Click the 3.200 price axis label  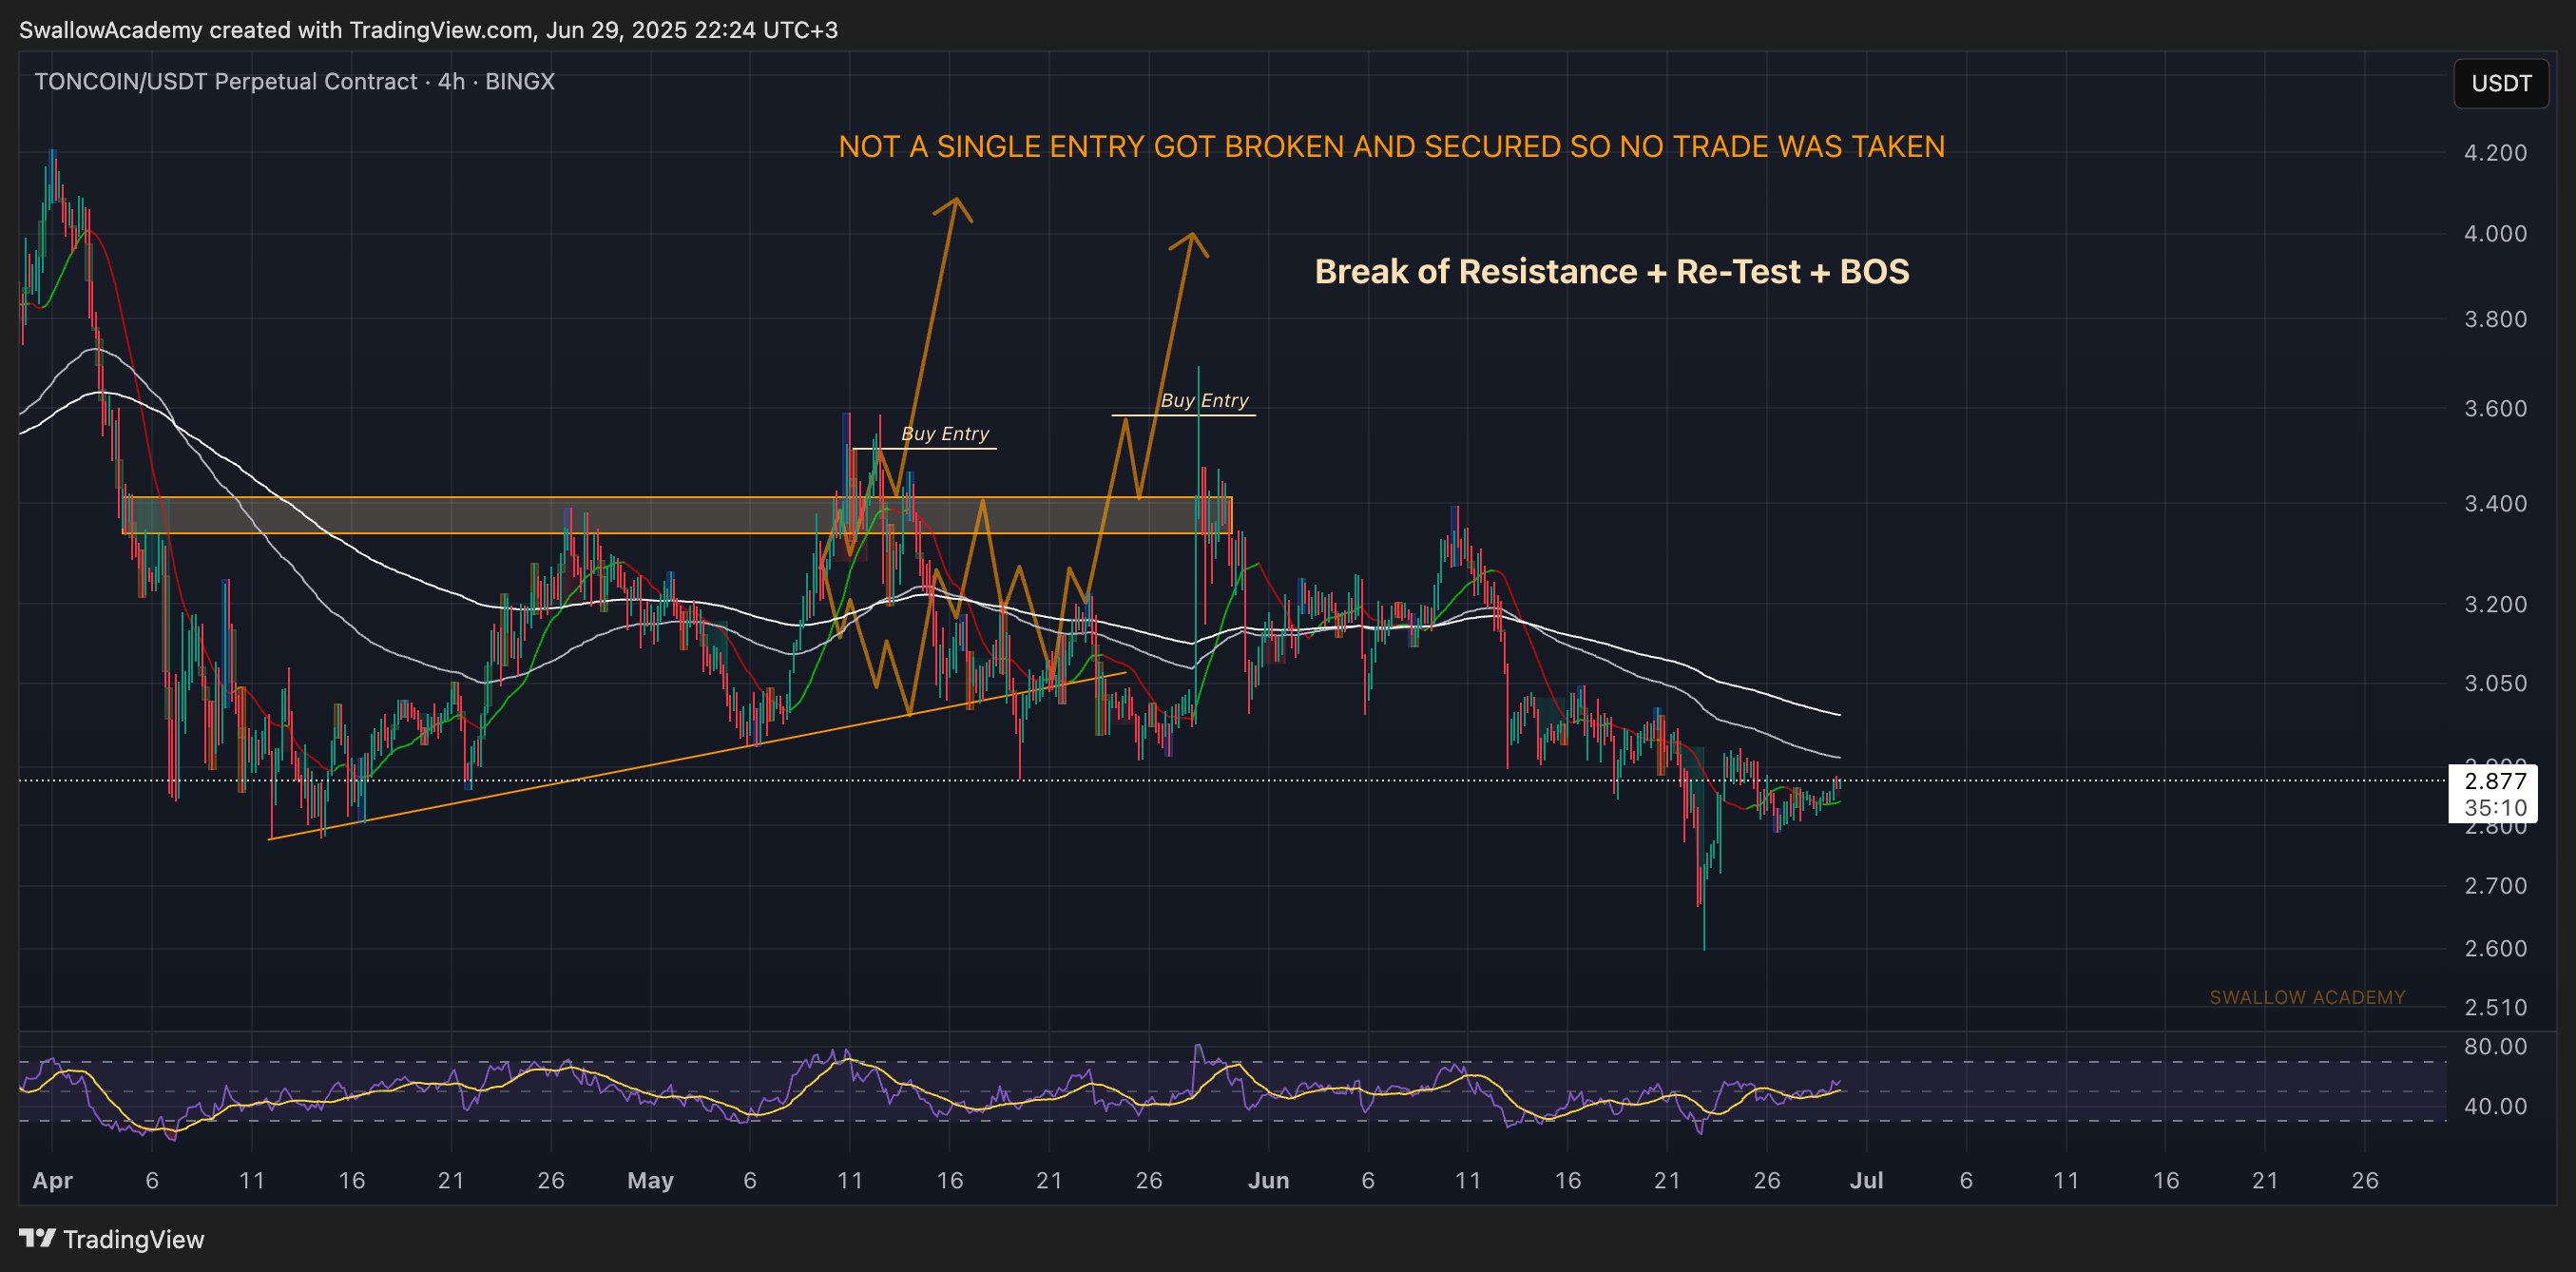tap(2495, 604)
